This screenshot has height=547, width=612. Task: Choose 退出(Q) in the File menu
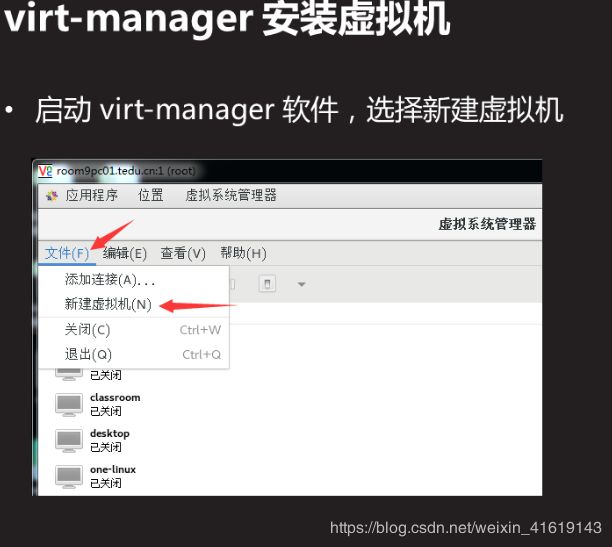[133, 355]
